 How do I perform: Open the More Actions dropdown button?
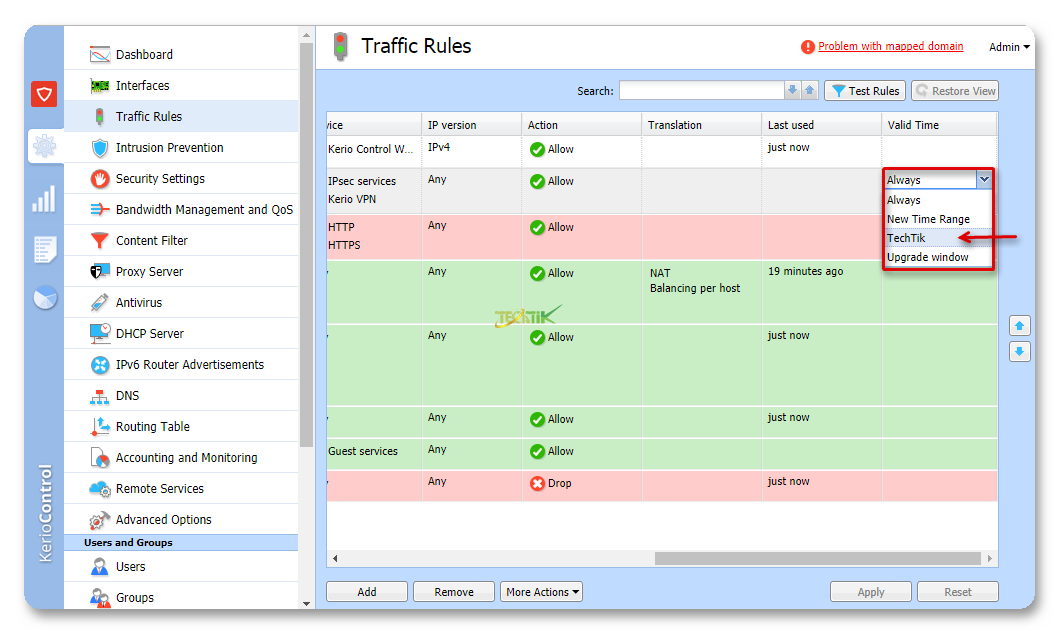tap(541, 592)
